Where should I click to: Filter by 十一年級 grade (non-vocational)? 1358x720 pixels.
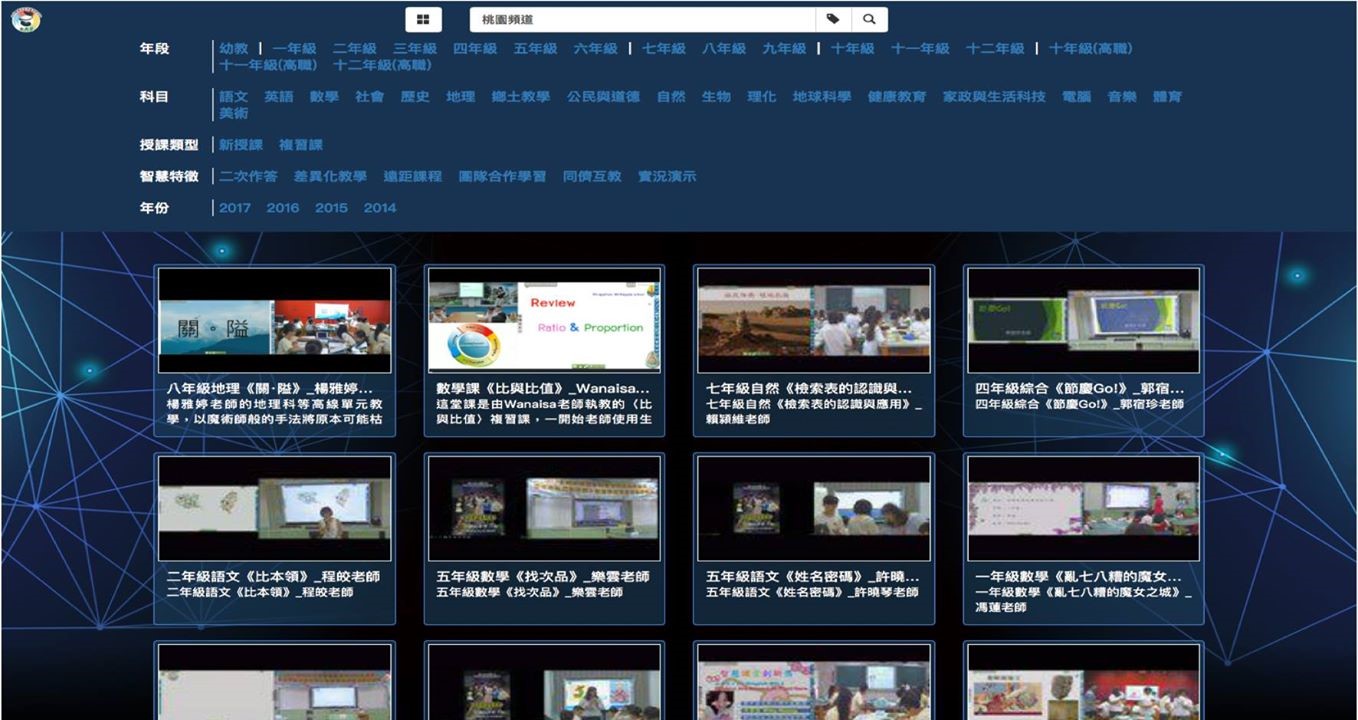coord(920,48)
